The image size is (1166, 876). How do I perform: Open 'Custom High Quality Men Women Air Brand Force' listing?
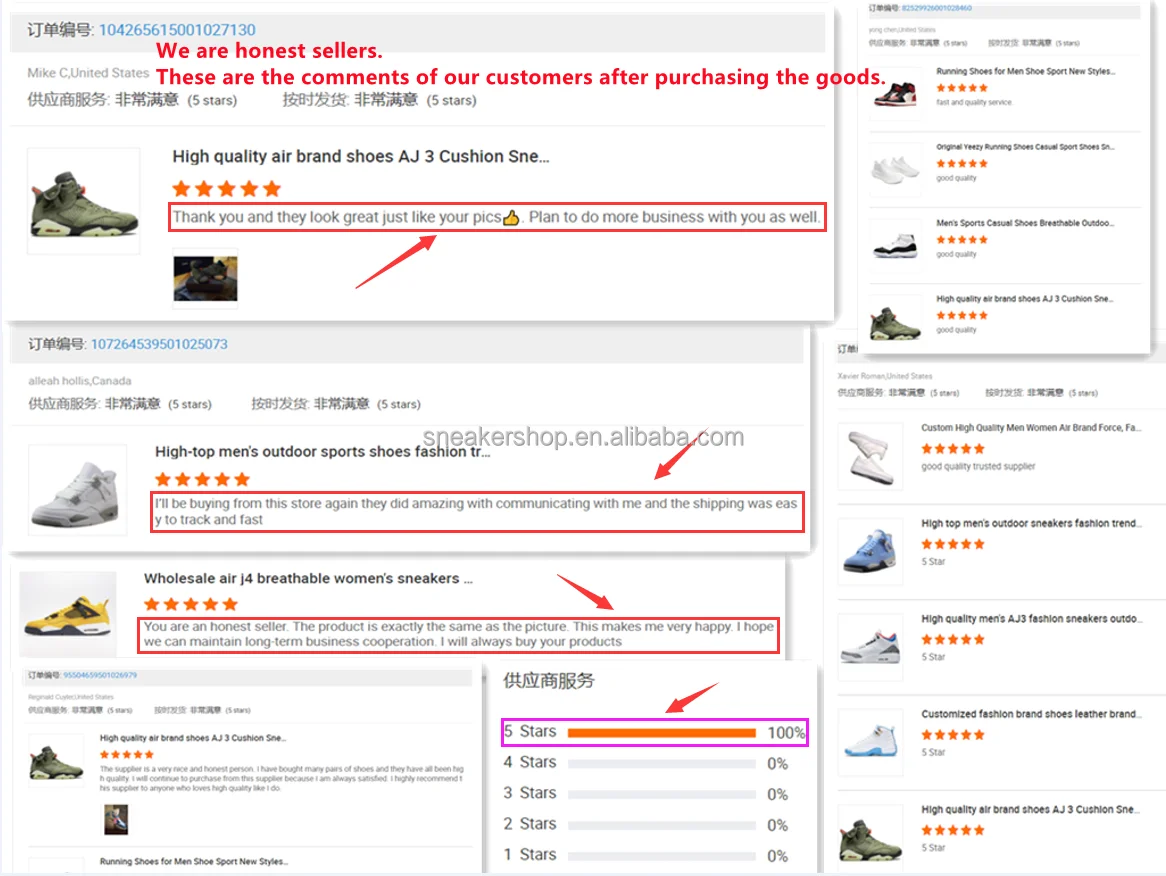point(1029,428)
